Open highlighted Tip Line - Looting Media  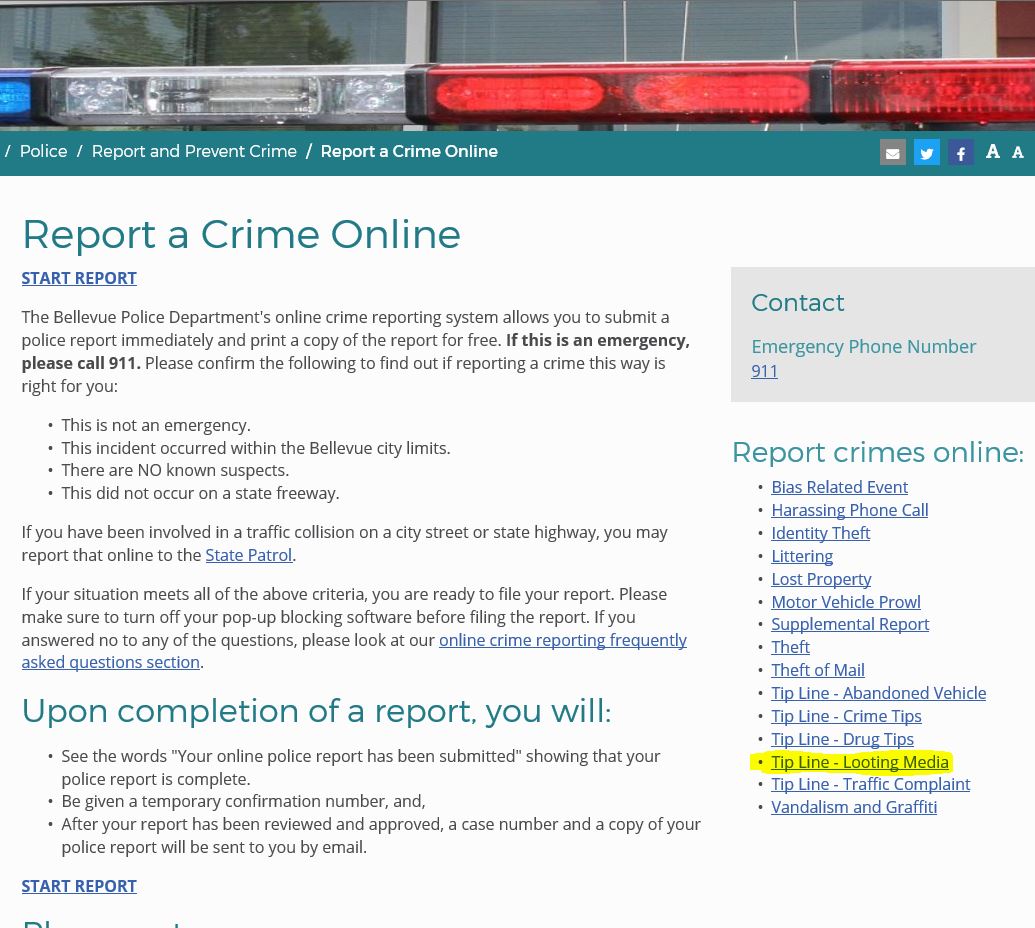point(859,762)
